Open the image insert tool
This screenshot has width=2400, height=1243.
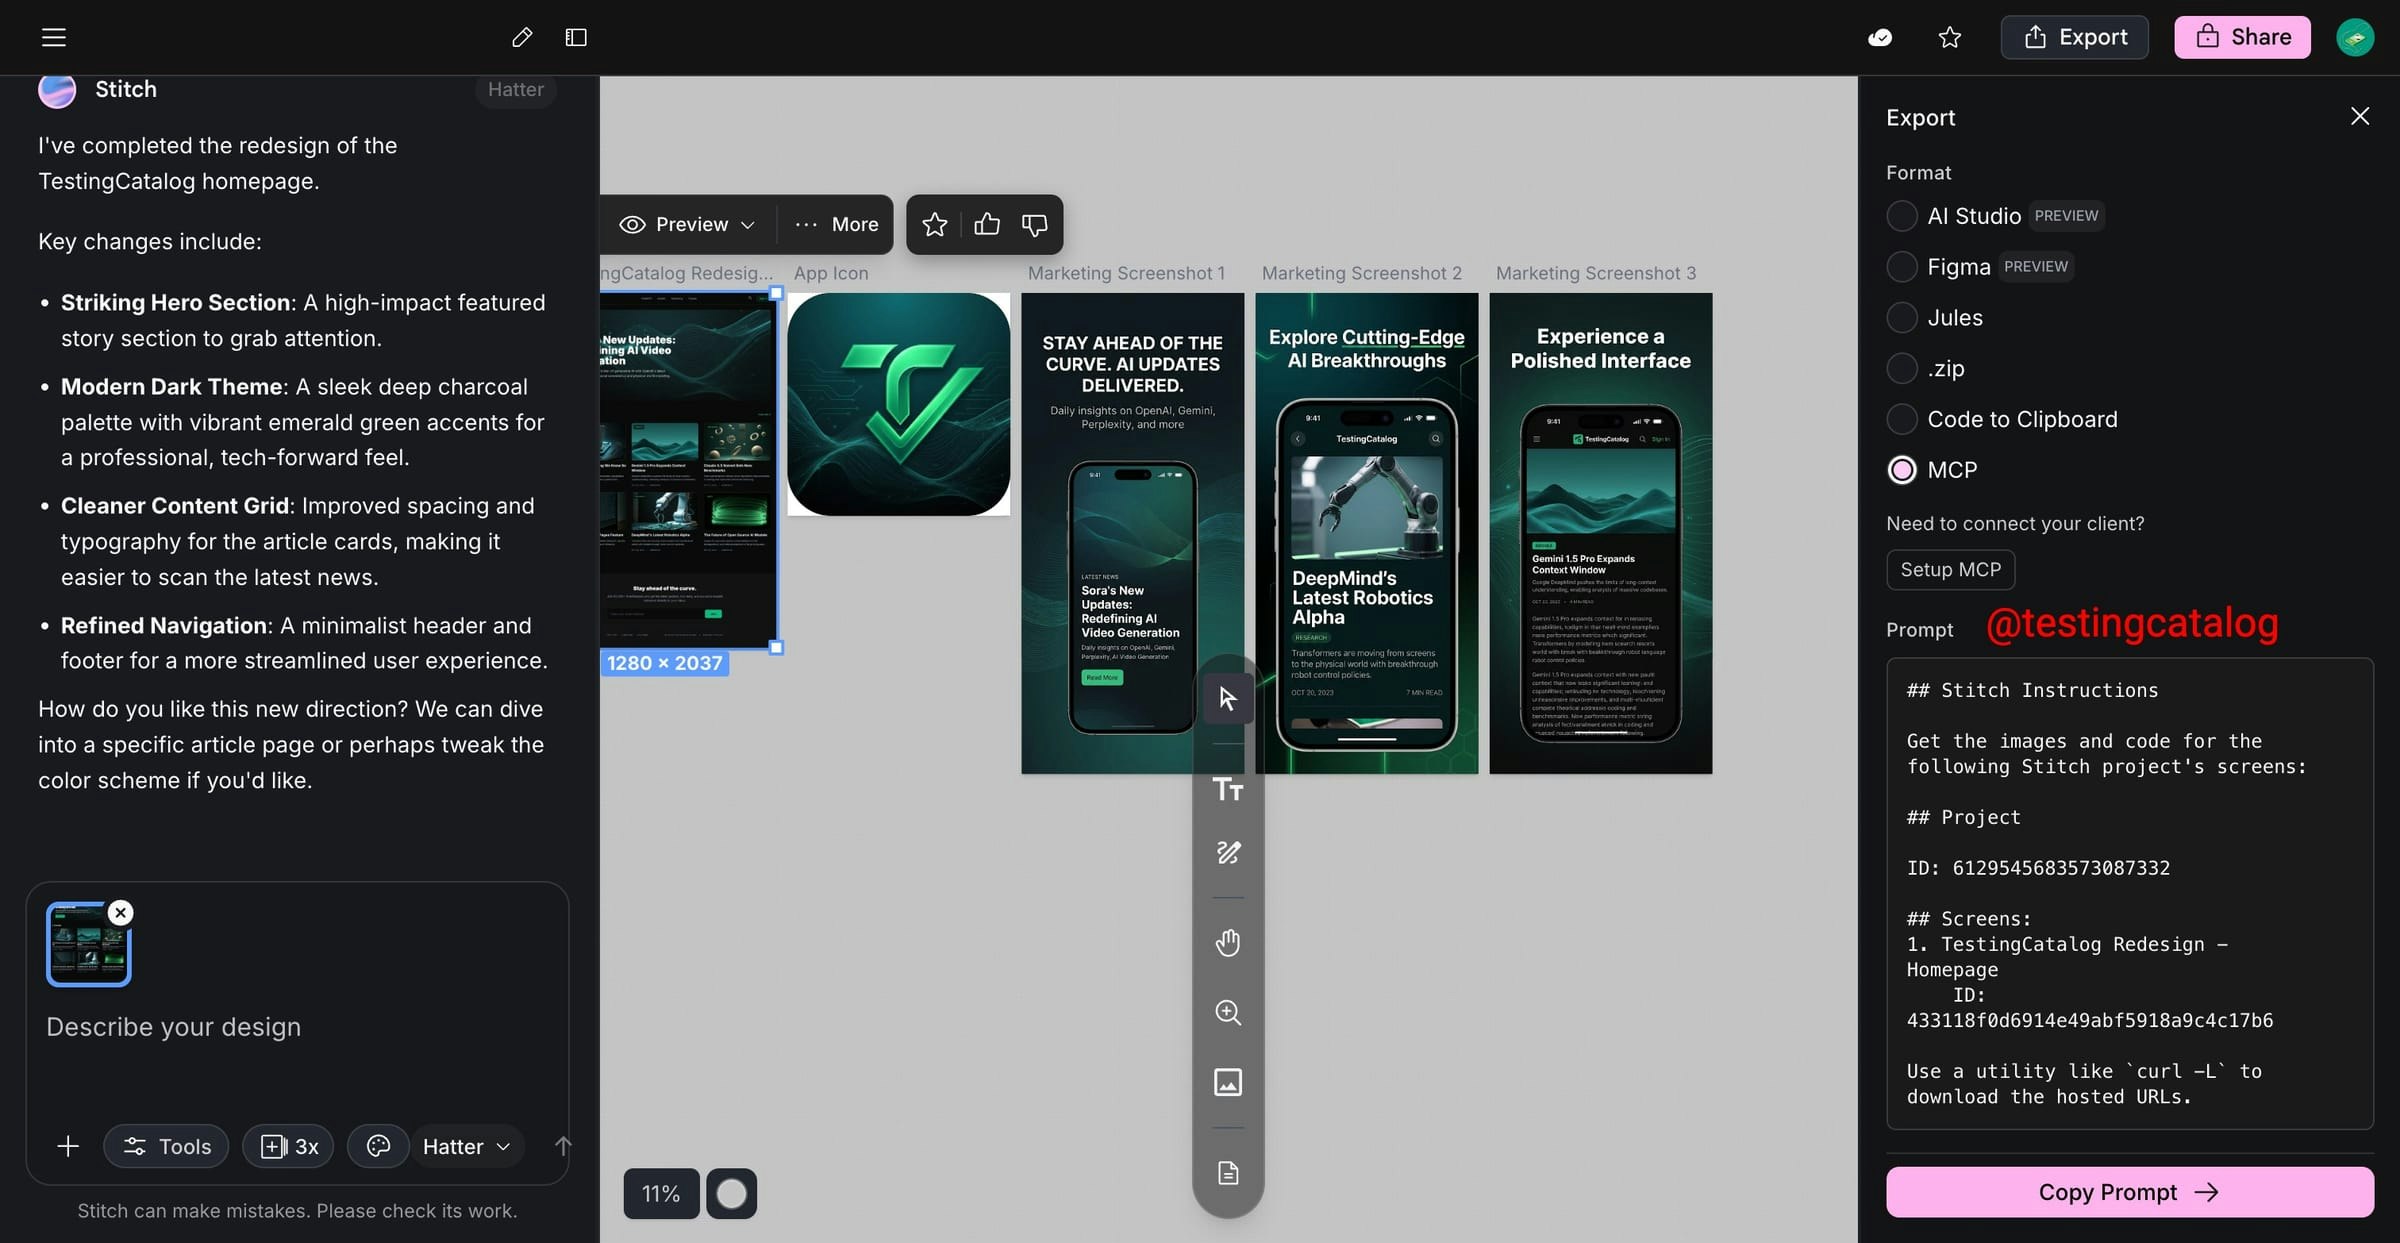[1228, 1081]
